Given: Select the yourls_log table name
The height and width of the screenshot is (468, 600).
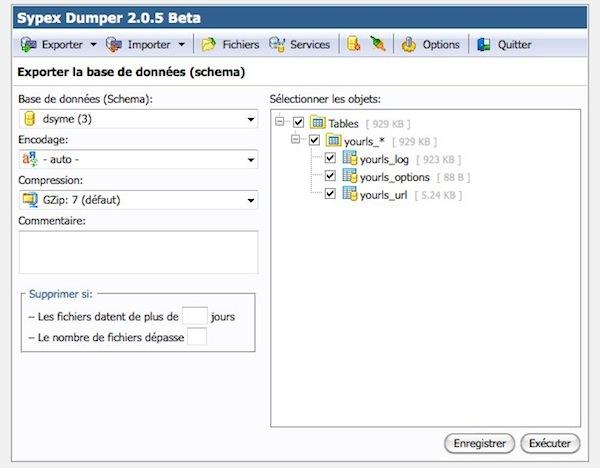Looking at the screenshot, I should (384, 160).
